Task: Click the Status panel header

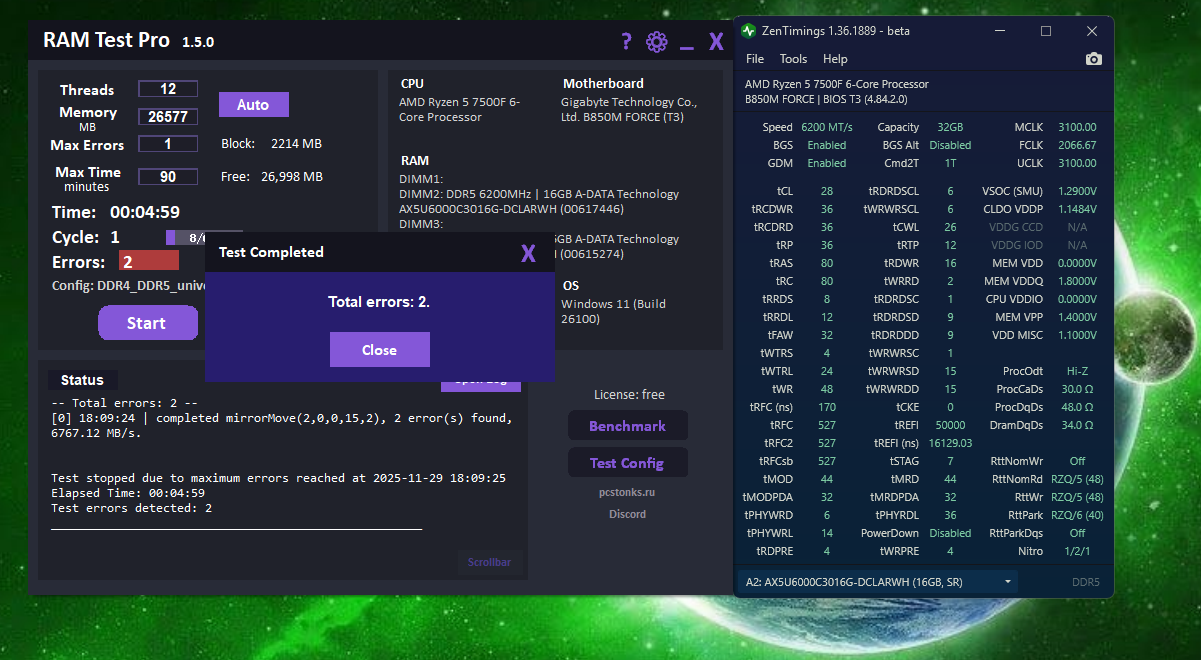Action: point(82,380)
